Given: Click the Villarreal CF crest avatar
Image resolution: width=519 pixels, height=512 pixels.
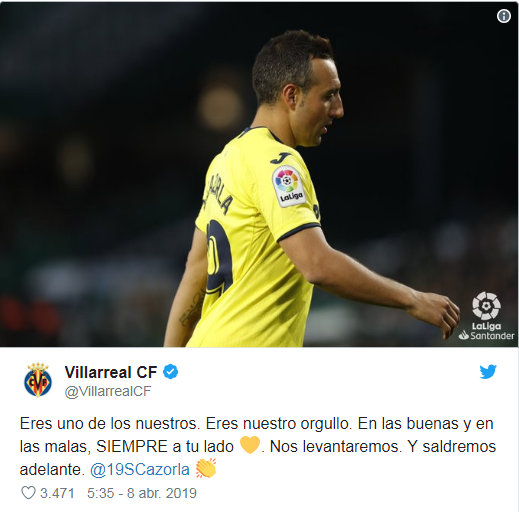Looking at the screenshot, I should point(38,380).
